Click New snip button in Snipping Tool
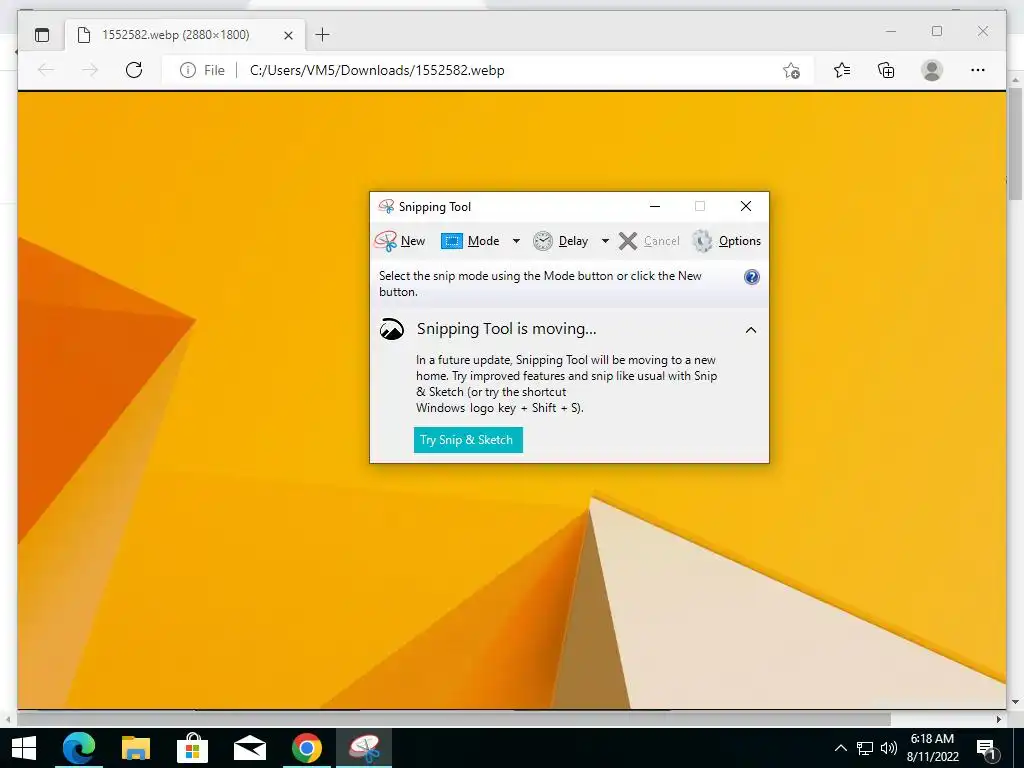 pos(400,241)
